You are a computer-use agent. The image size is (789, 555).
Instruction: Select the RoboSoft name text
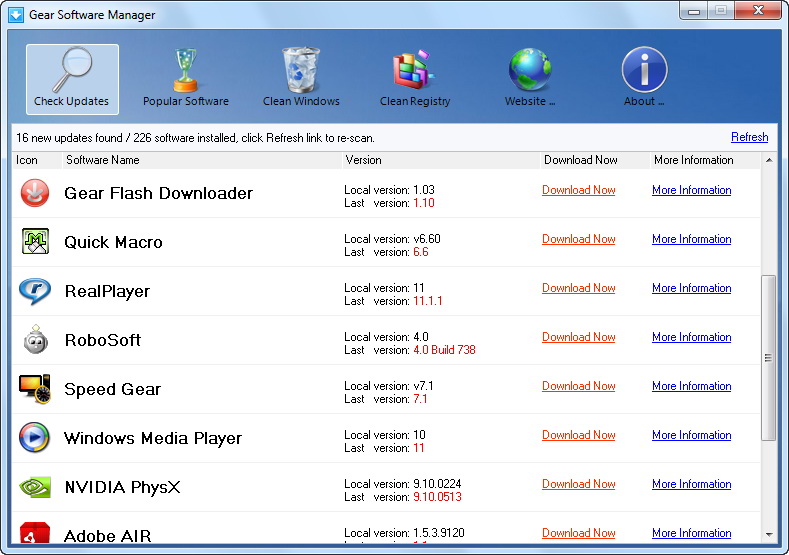(103, 340)
